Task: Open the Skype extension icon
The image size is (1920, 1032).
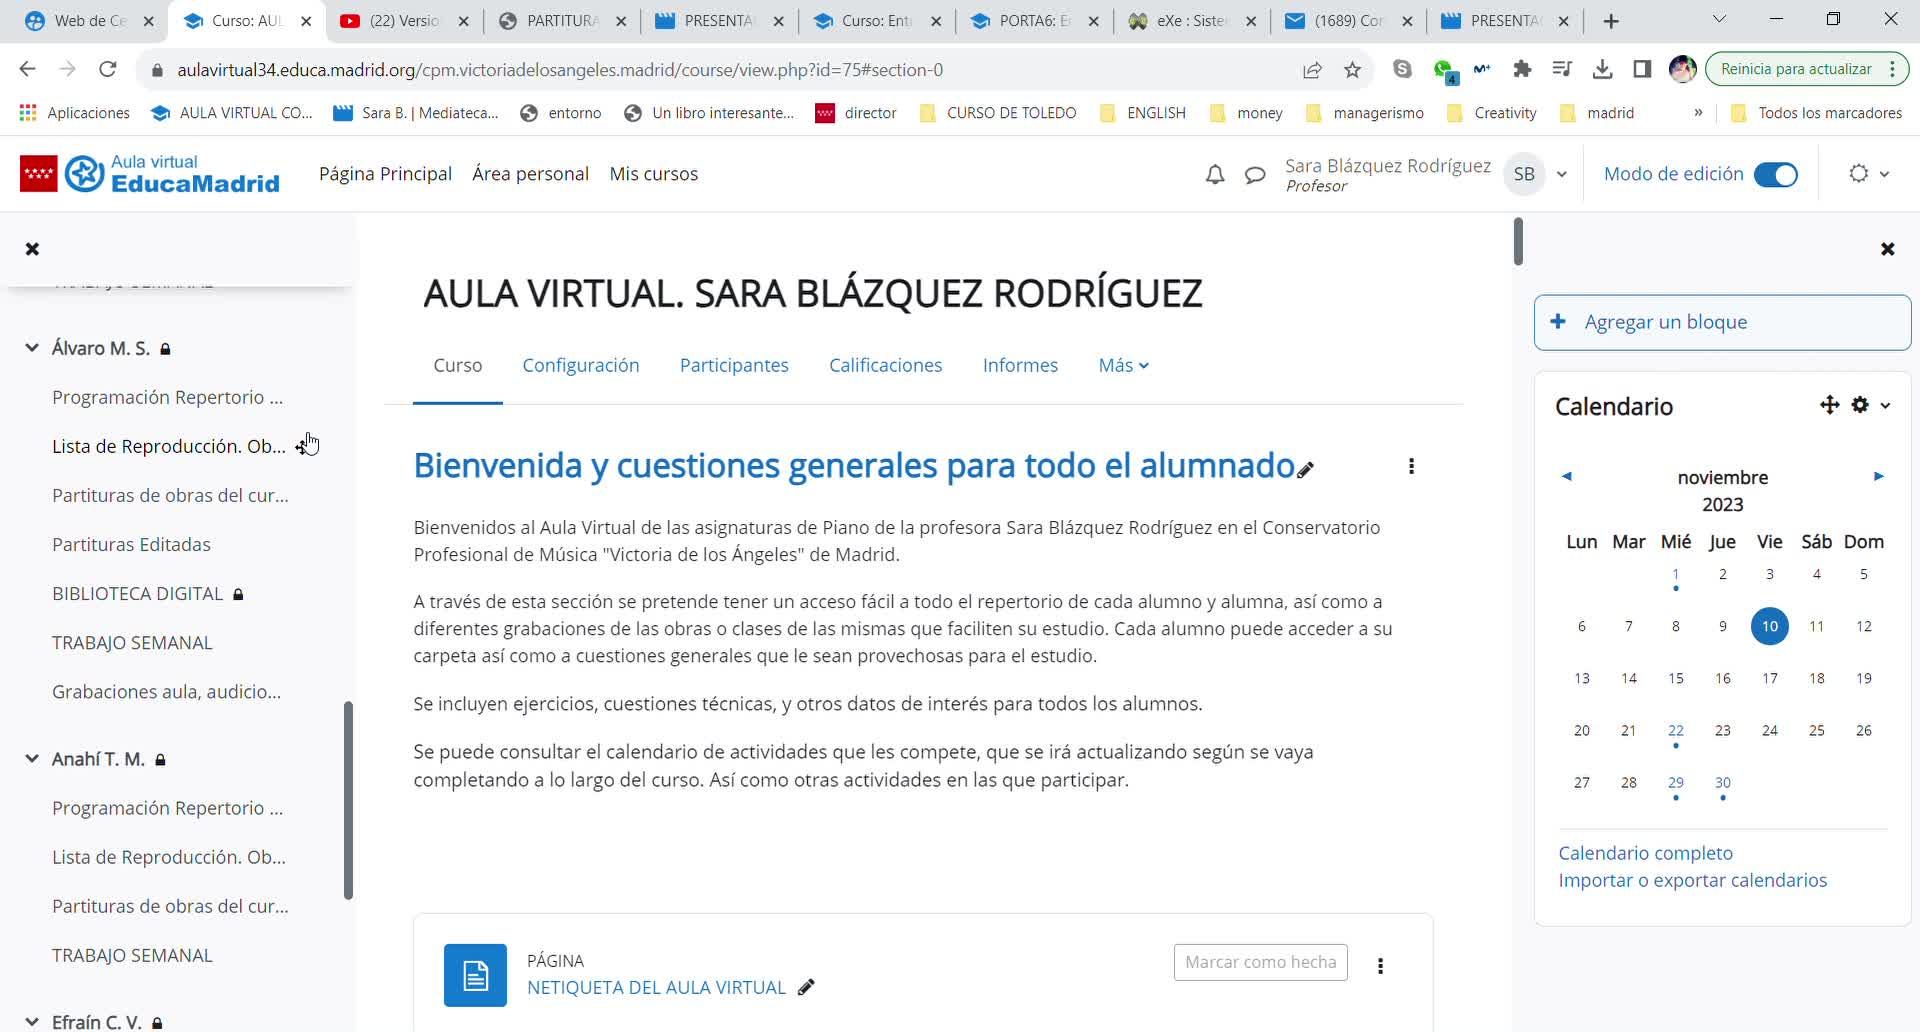Action: point(1402,69)
